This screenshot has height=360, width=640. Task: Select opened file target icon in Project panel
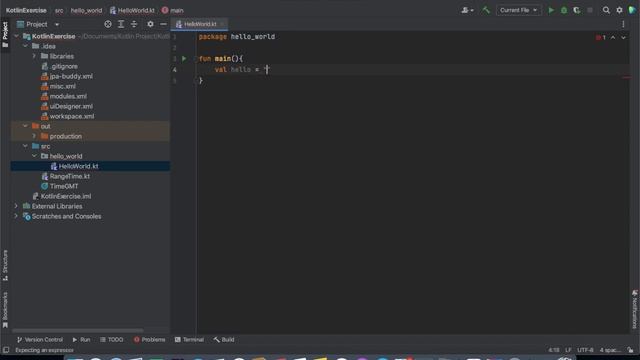[108, 24]
